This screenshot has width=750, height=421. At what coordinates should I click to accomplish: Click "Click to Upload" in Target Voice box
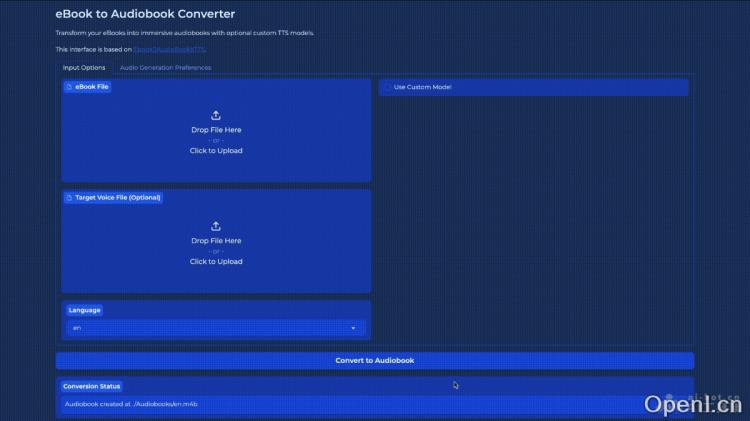coord(216,262)
